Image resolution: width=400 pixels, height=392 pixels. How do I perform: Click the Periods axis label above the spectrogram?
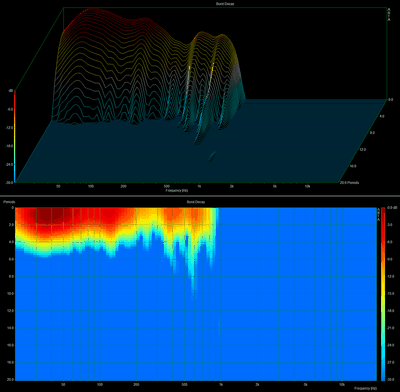tap(9, 202)
